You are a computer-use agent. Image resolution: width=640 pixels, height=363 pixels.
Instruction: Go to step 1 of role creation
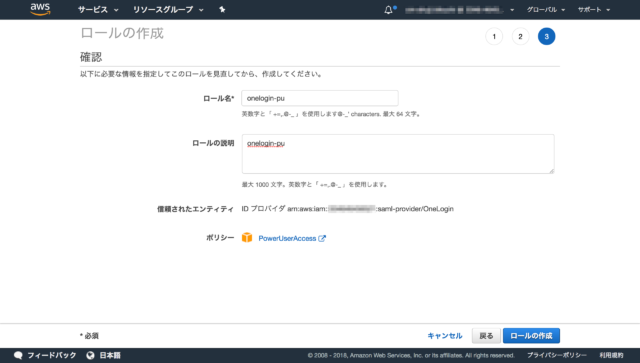(494, 36)
